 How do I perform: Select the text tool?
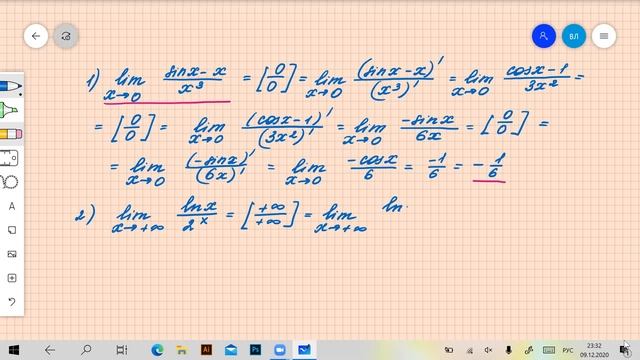pyautogui.click(x=12, y=206)
